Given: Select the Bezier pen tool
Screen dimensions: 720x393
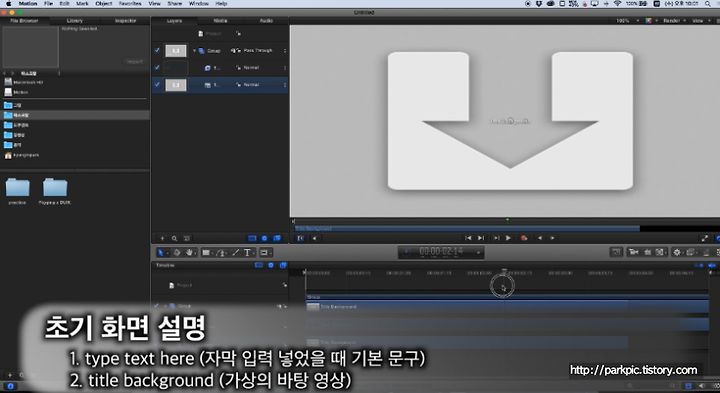Looking at the screenshot, I should tap(221, 253).
